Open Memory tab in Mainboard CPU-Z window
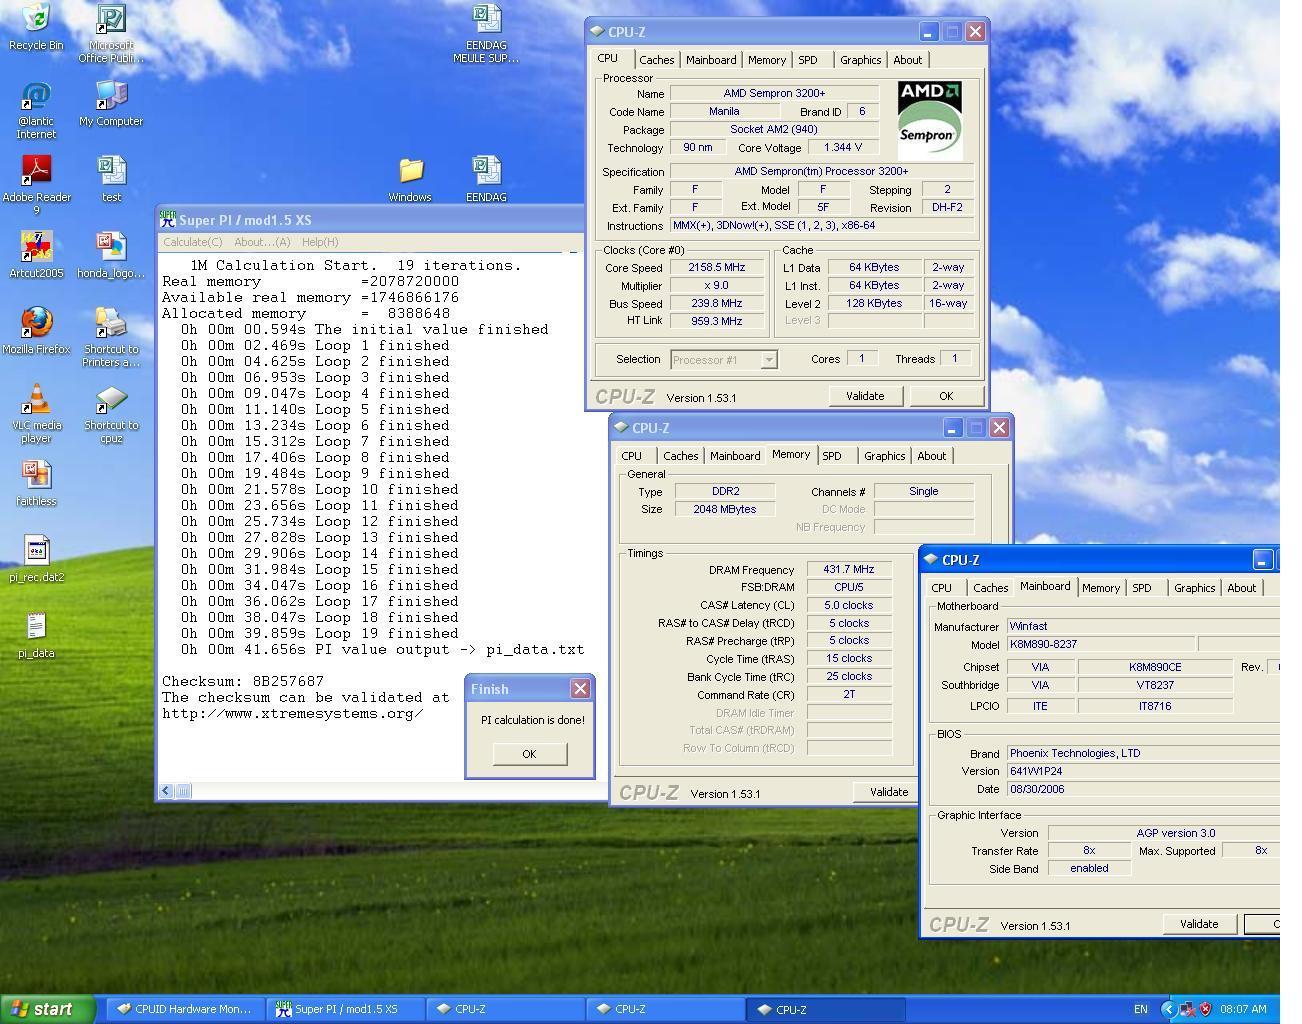This screenshot has width=1302, height=1024. [x=1100, y=588]
